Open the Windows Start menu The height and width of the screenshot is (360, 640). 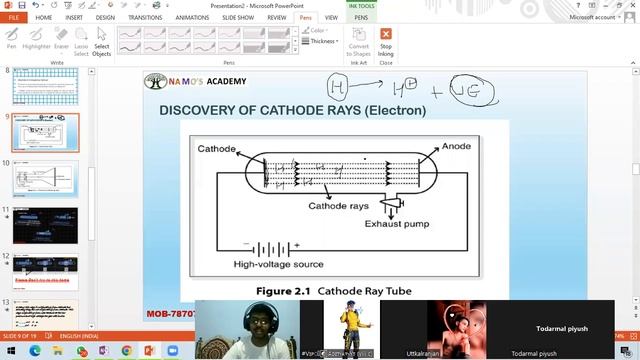11,351
